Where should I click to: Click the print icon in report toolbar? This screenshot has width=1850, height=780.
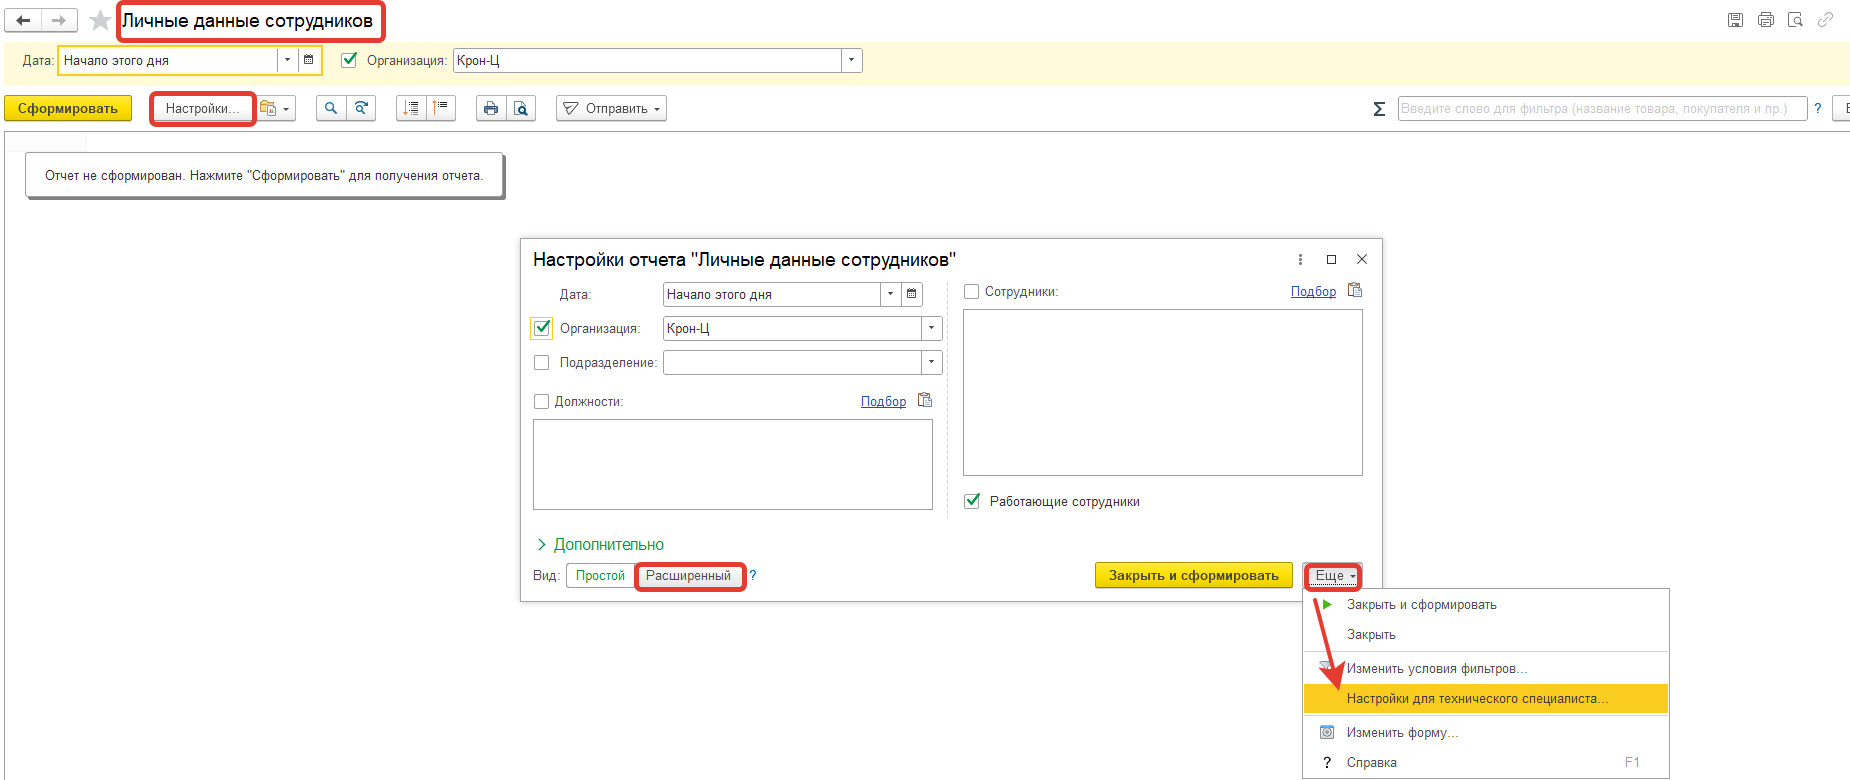tap(490, 108)
